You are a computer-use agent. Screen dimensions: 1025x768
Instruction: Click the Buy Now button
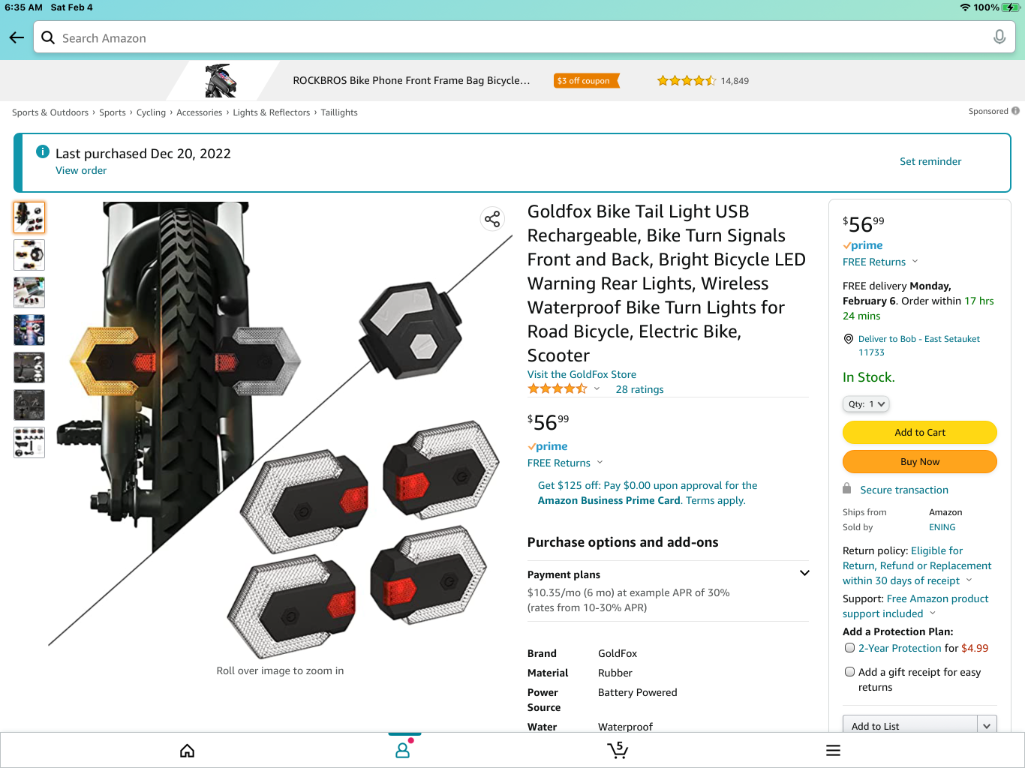coord(920,461)
